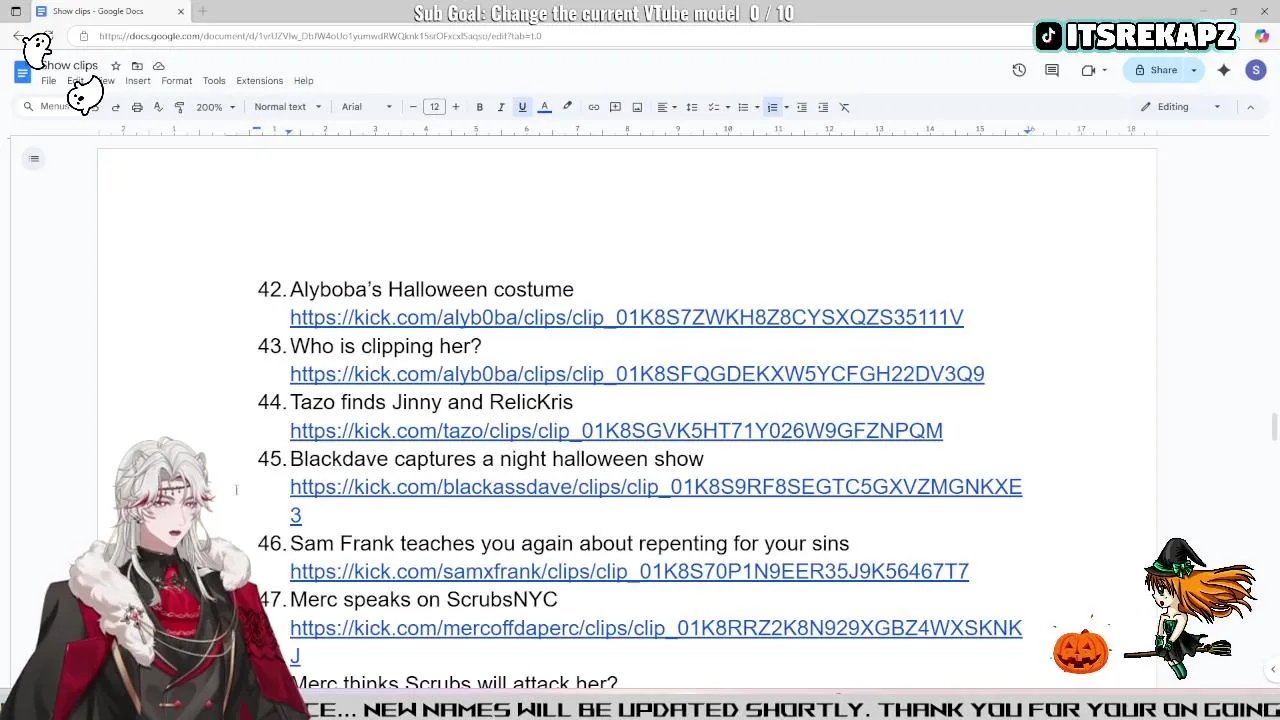Viewport: 1280px width, 720px height.
Task: Edit the font size field showing 12
Action: point(434,107)
